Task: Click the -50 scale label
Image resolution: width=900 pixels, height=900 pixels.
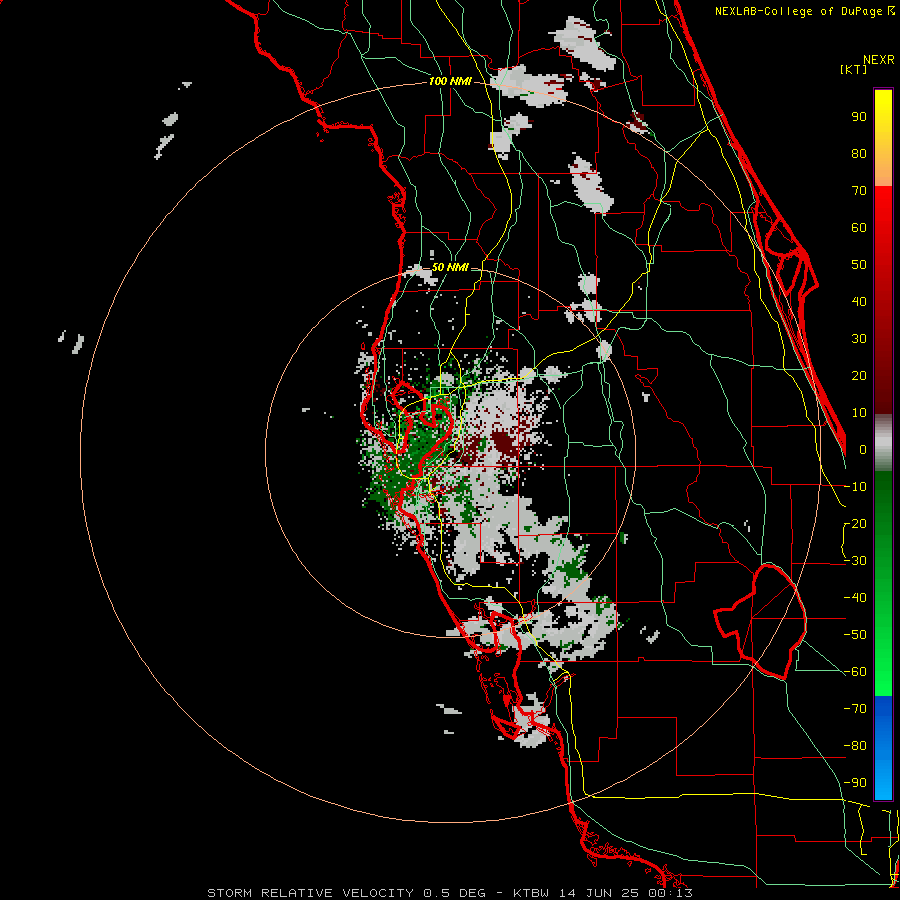Action: click(855, 635)
